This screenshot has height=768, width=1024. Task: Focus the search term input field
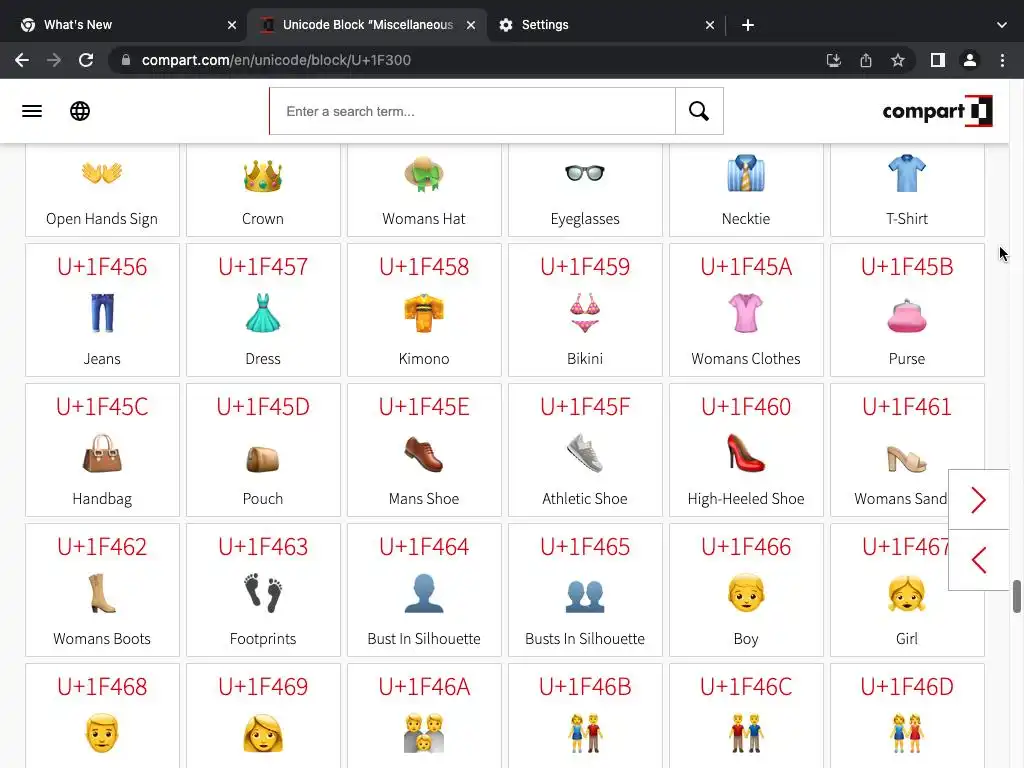click(472, 111)
